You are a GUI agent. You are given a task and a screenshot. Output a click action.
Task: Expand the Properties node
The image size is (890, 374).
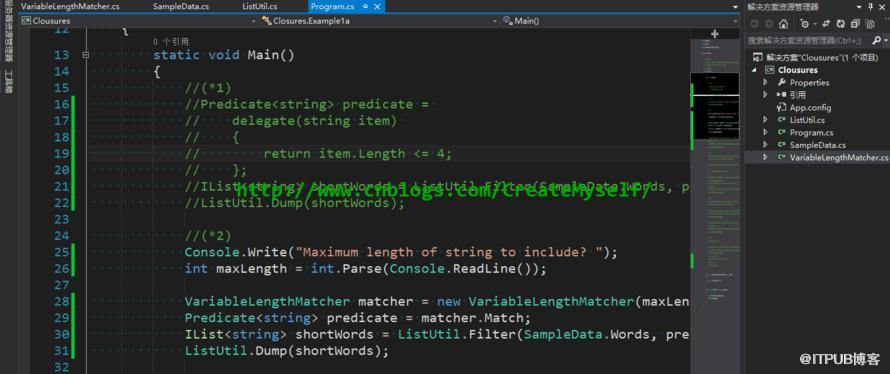(766, 82)
